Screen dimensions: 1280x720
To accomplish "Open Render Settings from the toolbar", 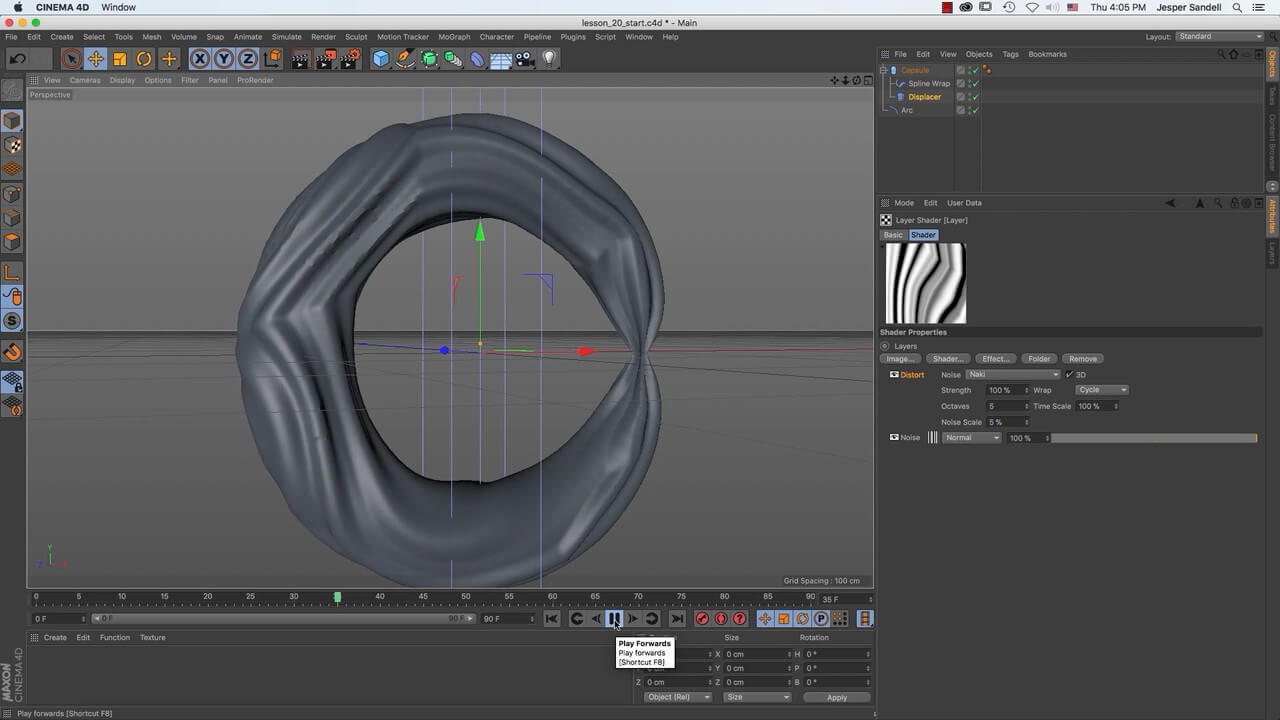I will coord(348,58).
